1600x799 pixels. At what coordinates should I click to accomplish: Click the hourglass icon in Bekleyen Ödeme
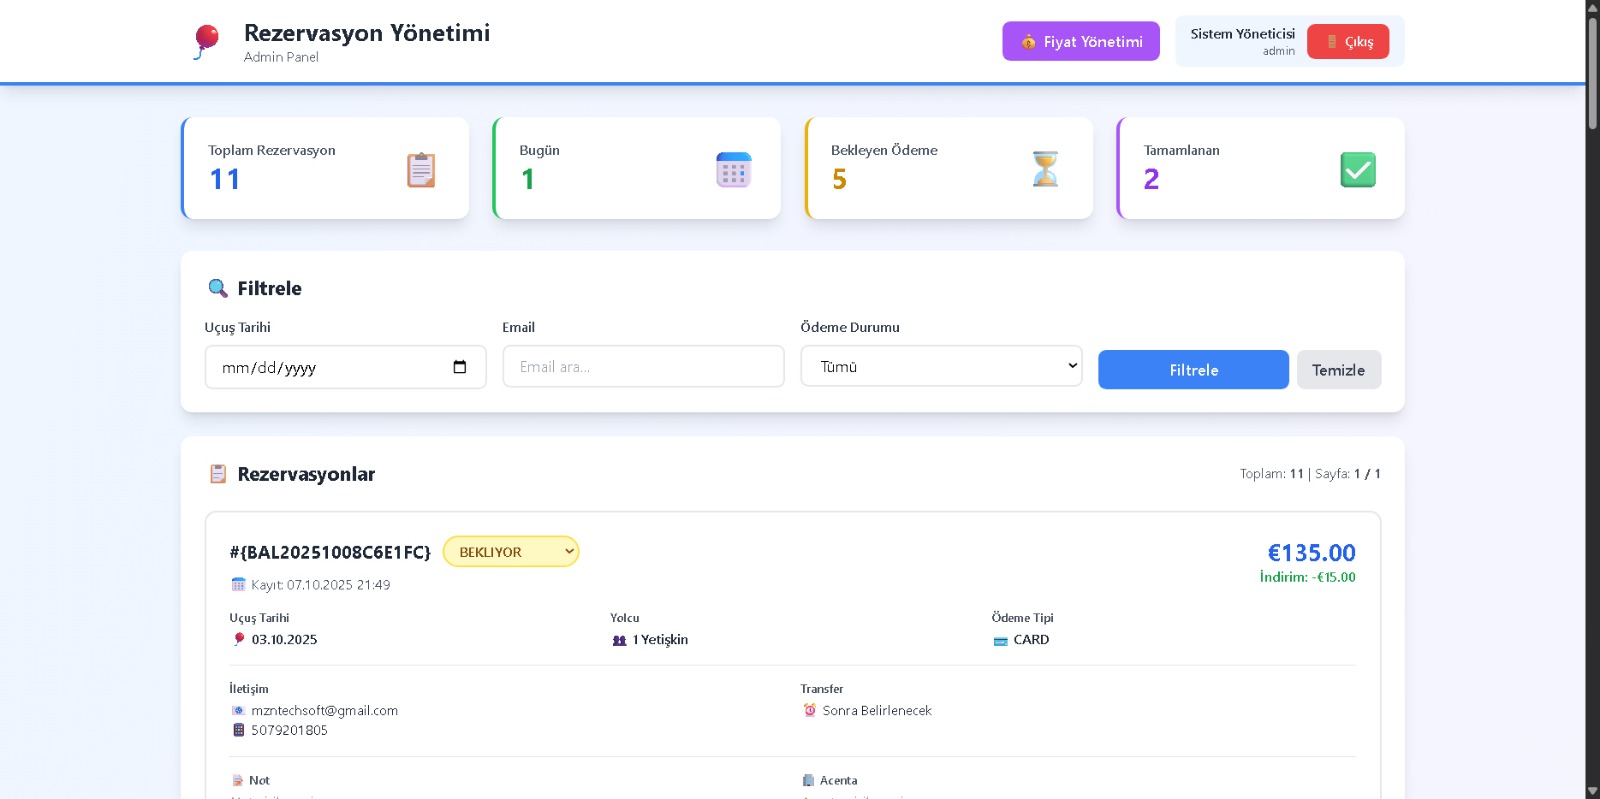click(1045, 169)
